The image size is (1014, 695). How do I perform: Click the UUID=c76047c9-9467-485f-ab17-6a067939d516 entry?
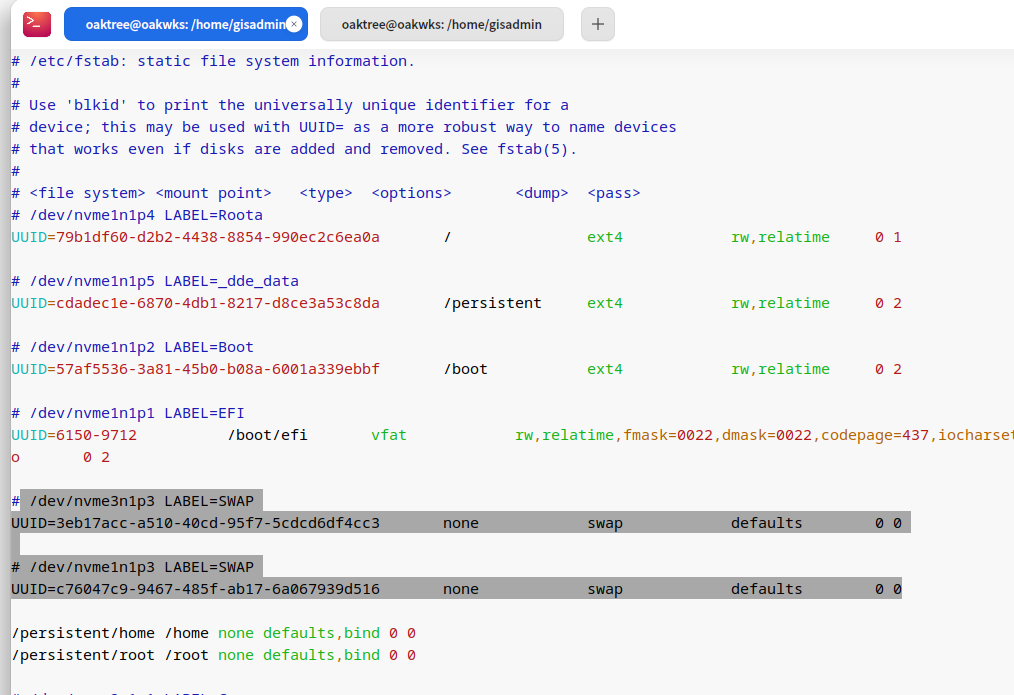click(x=195, y=589)
